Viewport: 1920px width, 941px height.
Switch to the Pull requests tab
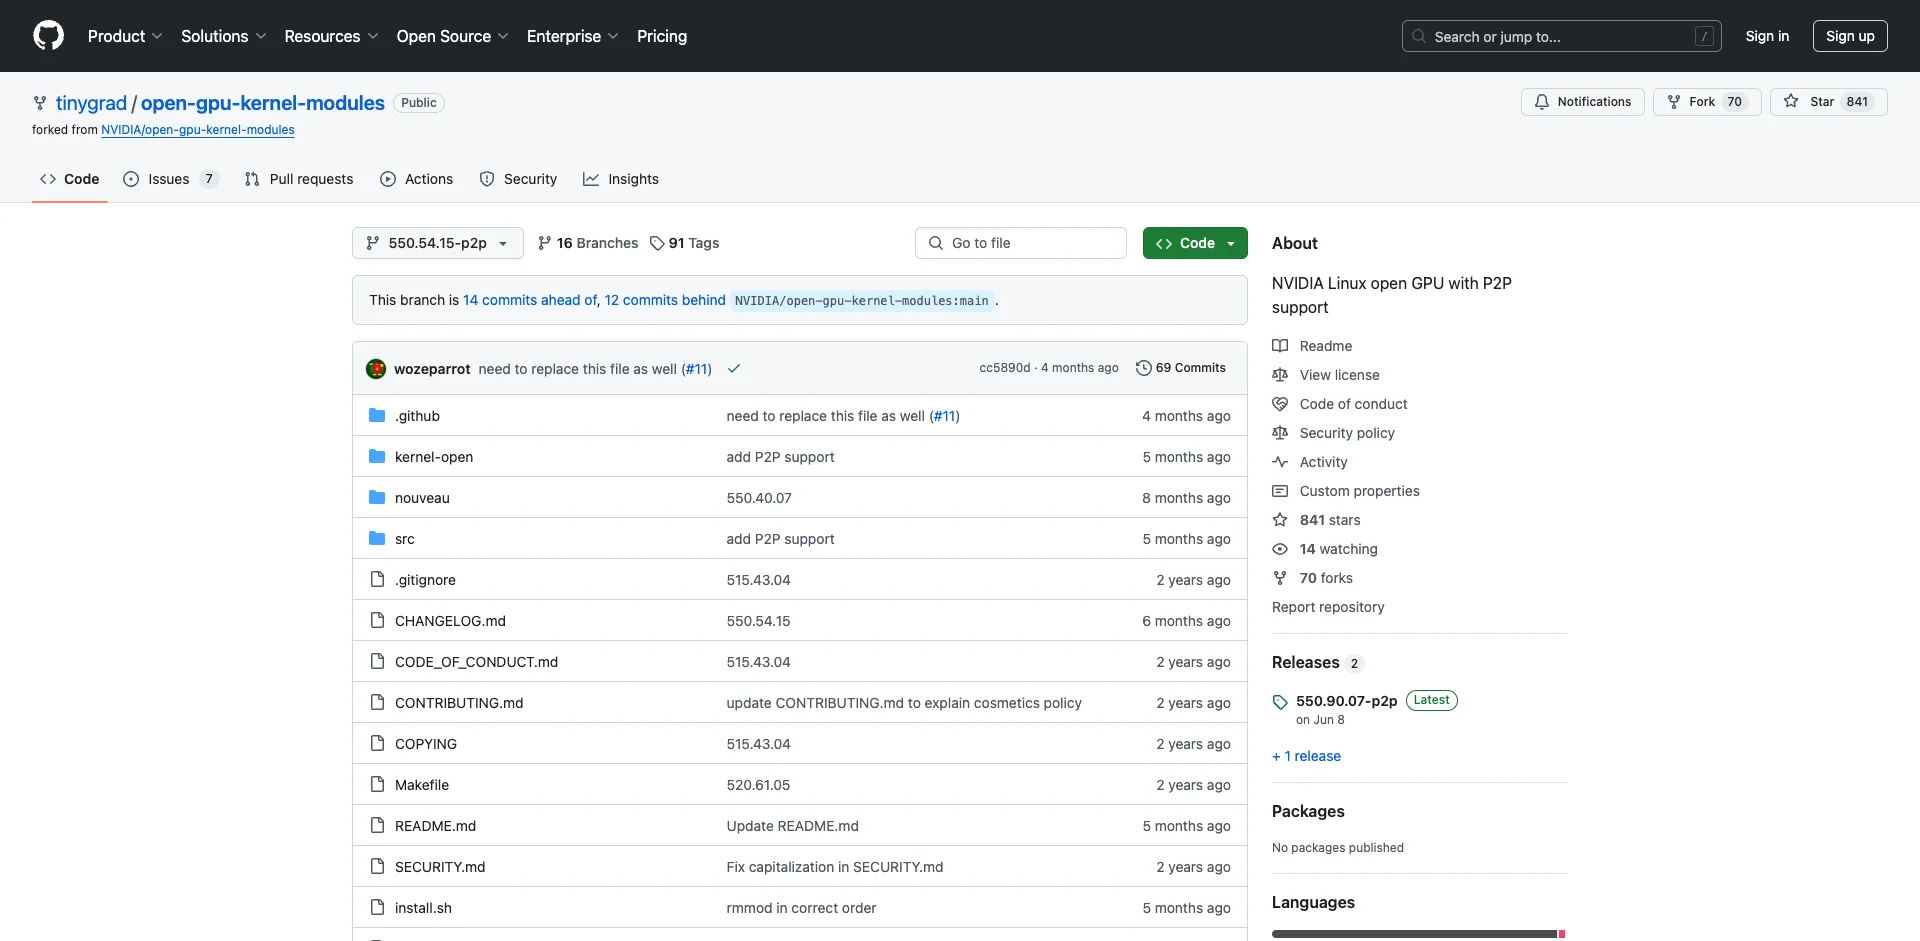click(299, 179)
